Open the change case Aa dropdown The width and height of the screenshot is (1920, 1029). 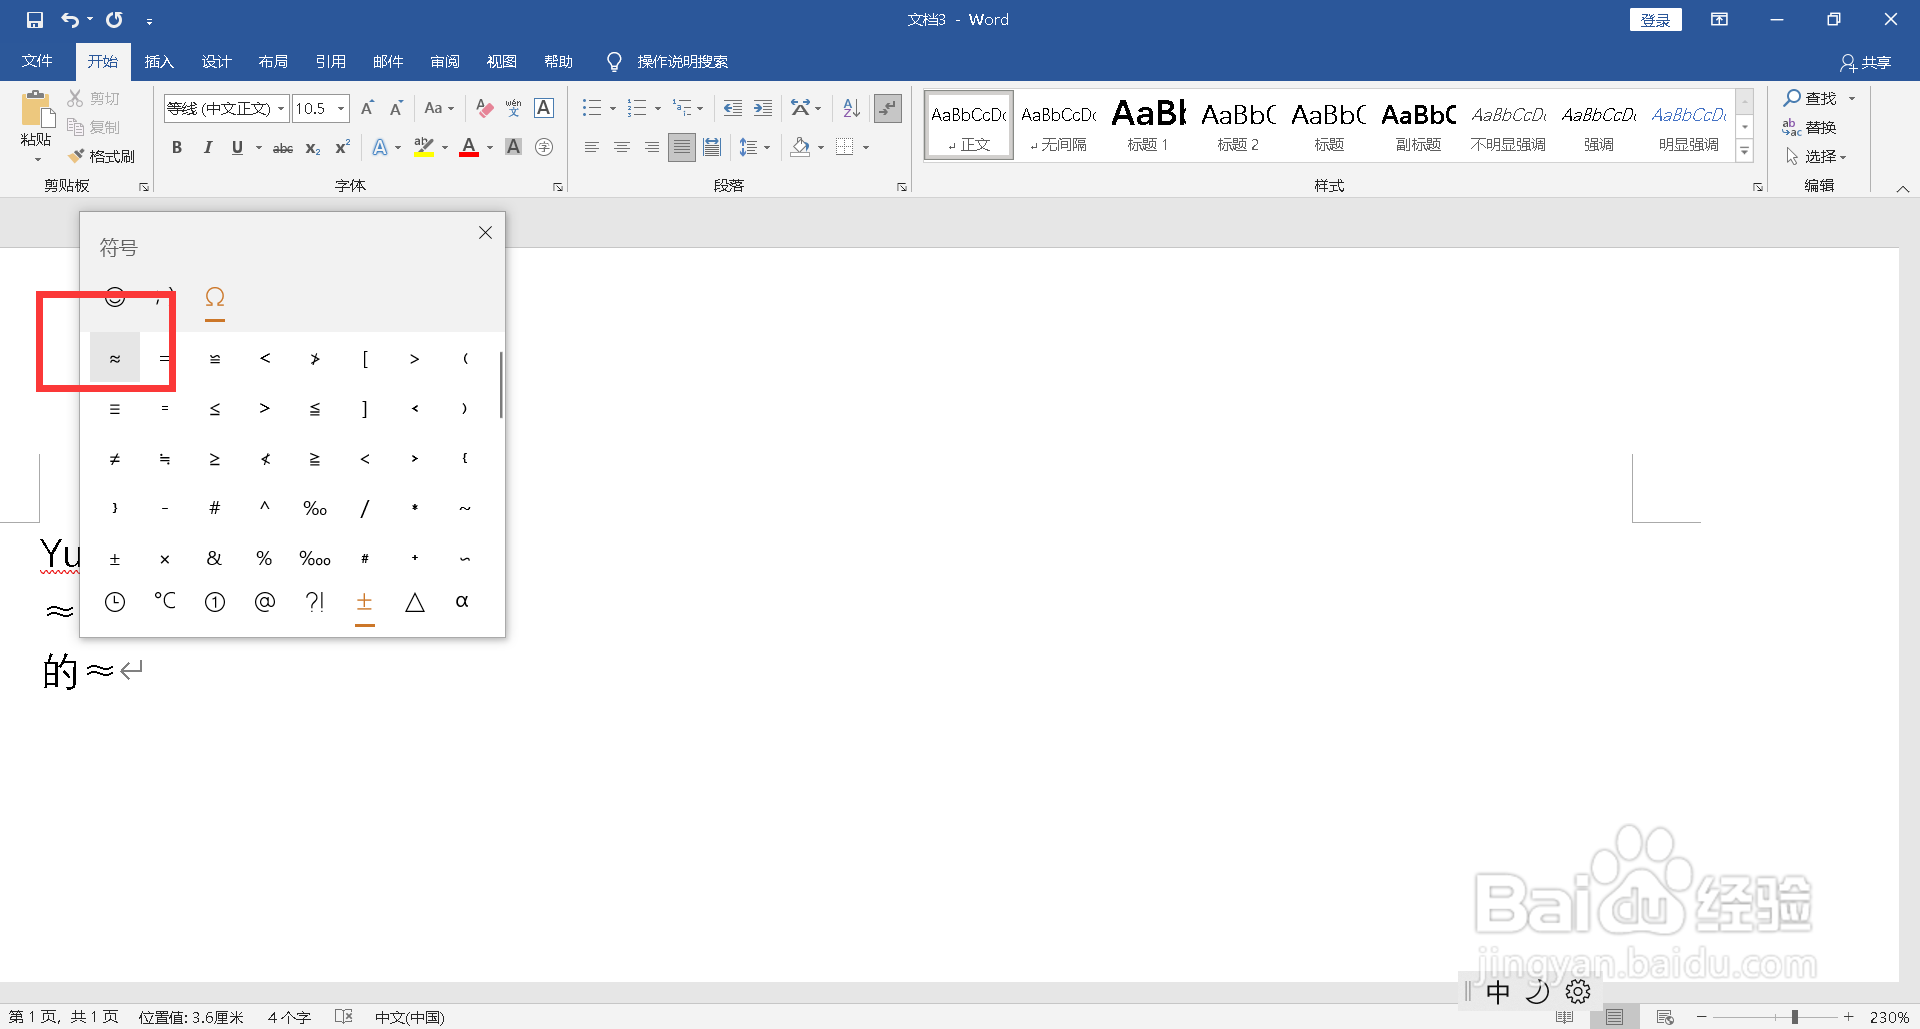[439, 108]
